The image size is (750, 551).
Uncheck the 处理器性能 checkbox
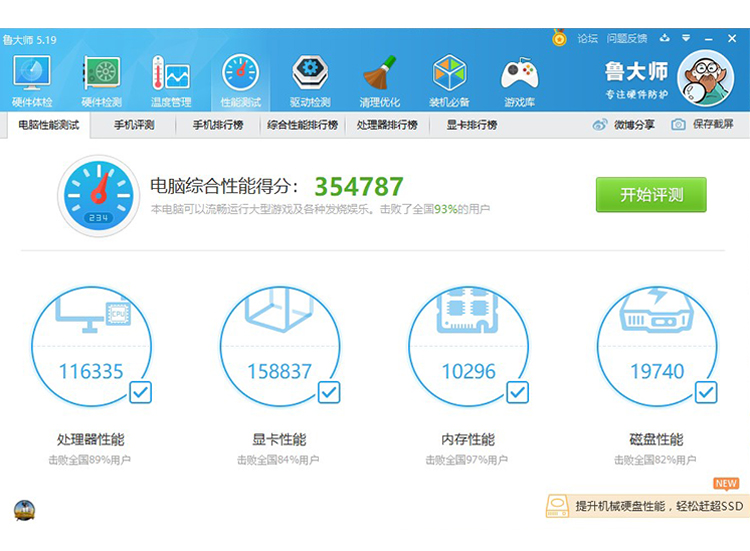(141, 392)
